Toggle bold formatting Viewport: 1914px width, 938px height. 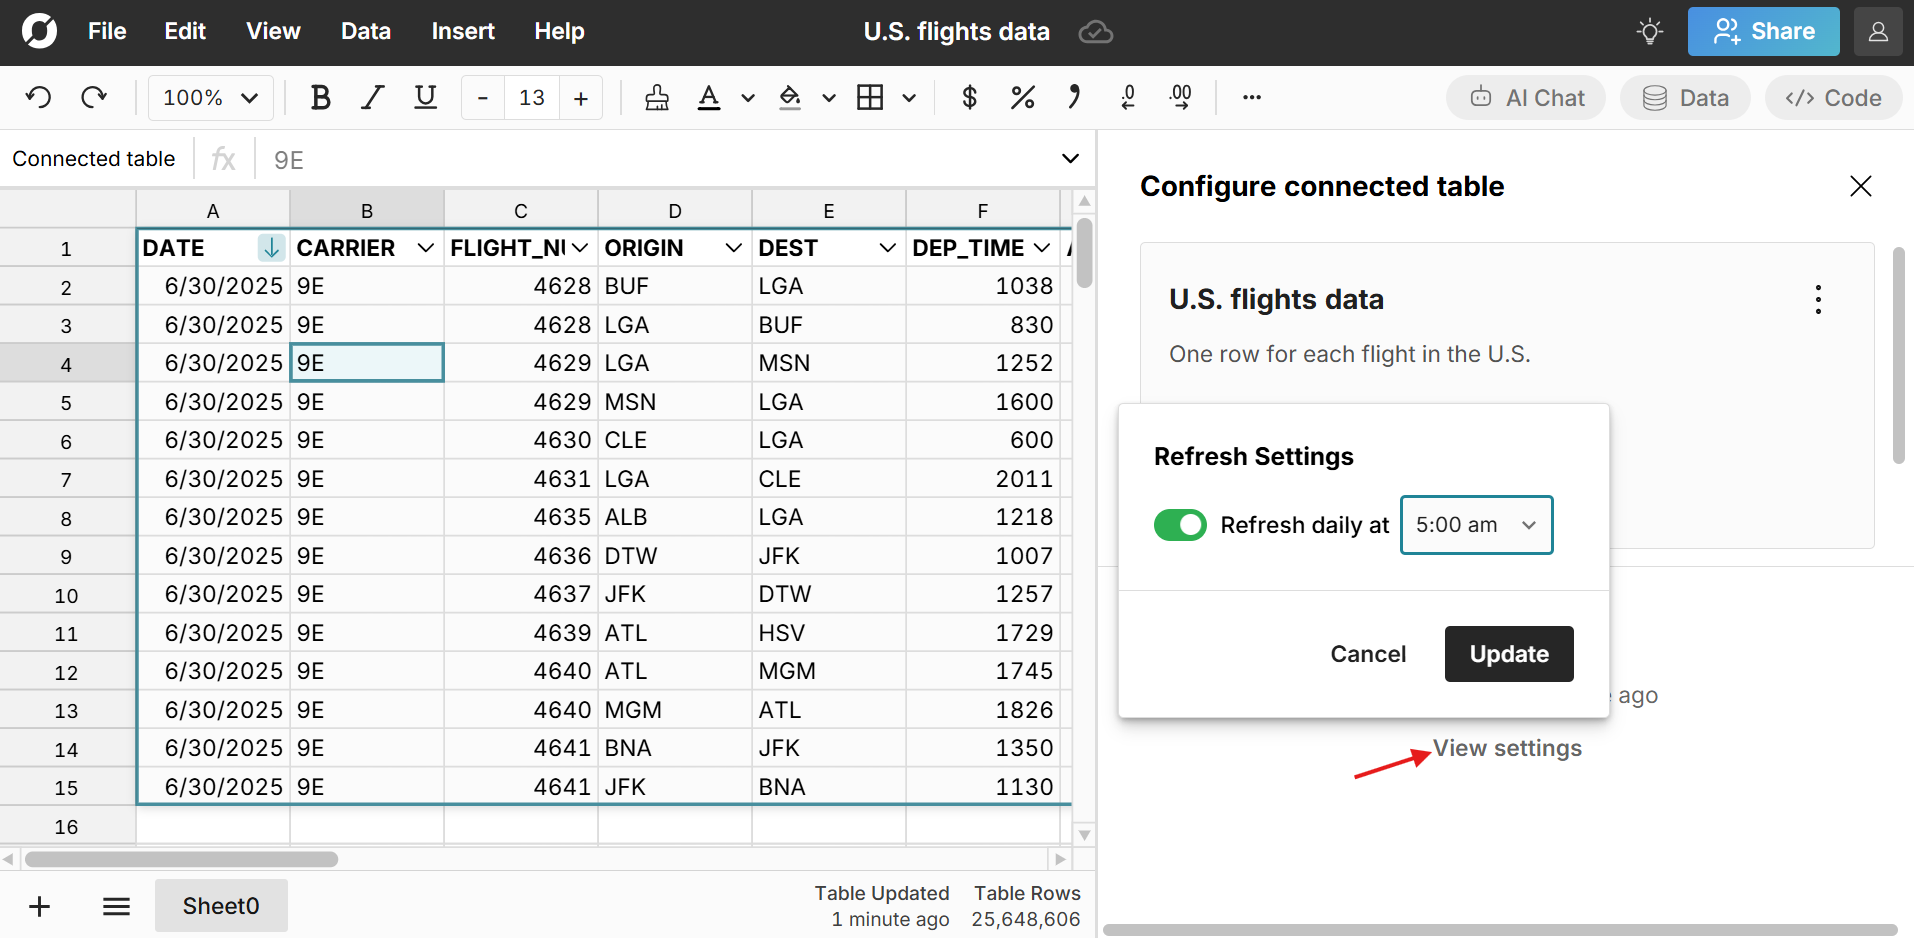pos(320,97)
